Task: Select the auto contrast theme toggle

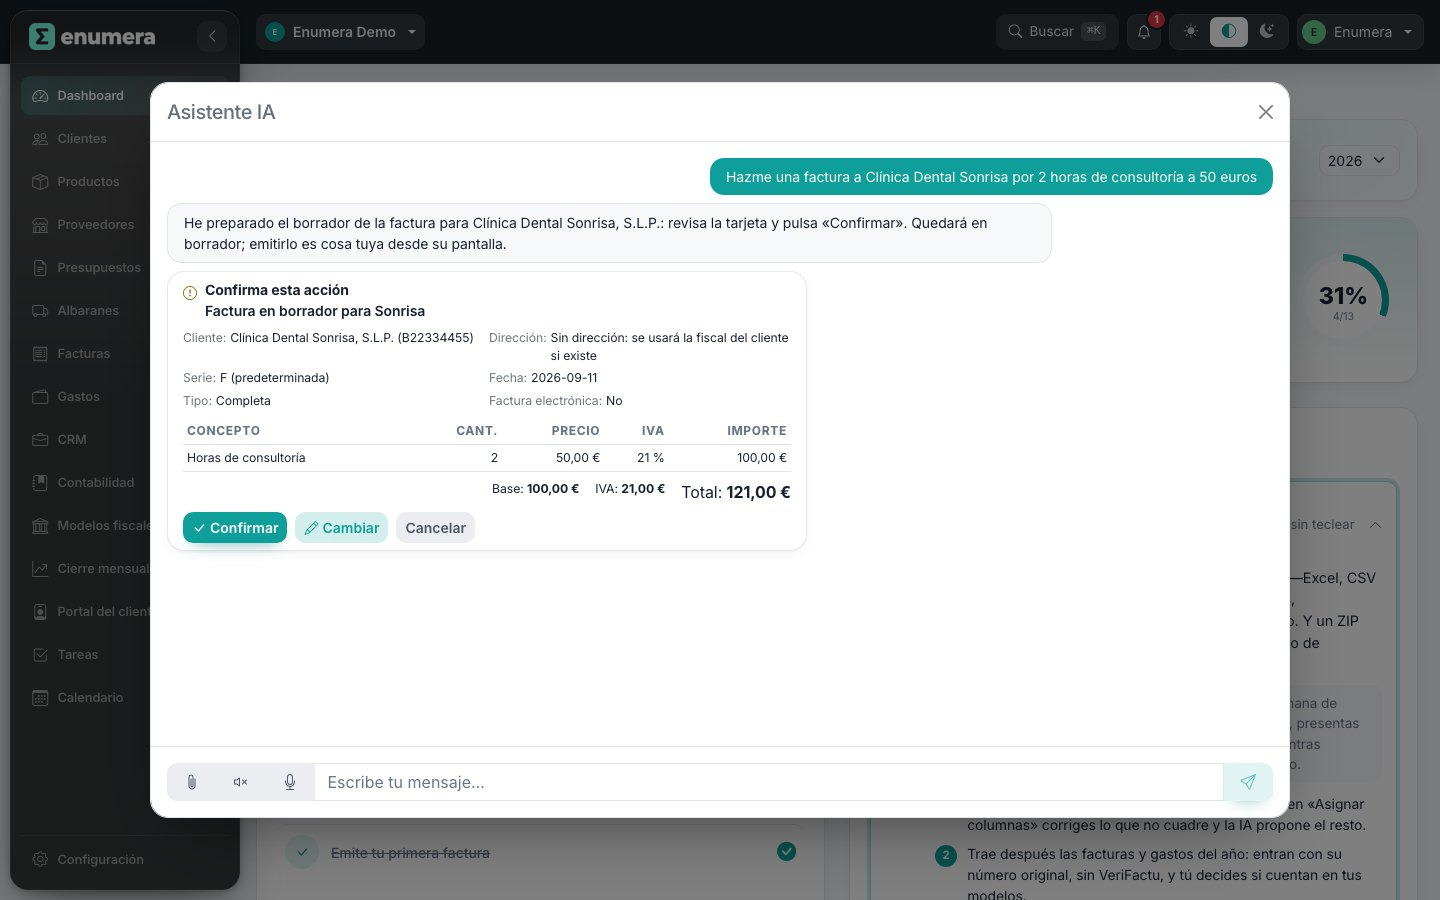Action: 1229,31
